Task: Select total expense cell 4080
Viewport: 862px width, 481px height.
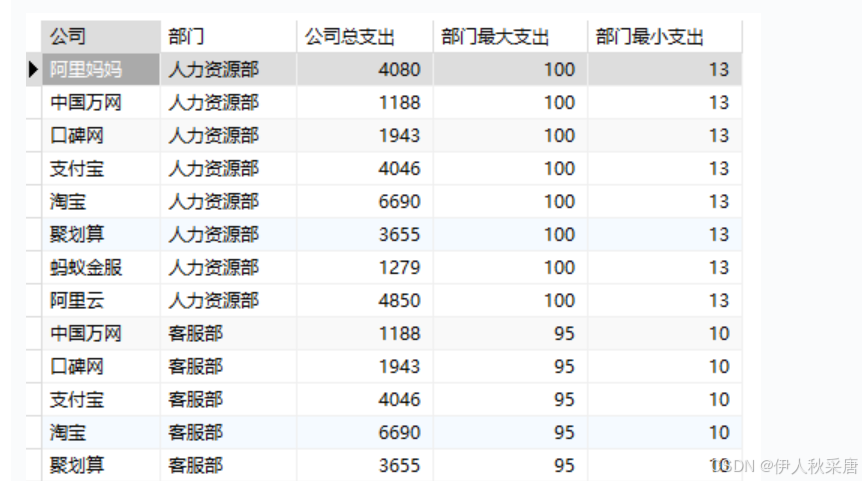Action: click(364, 70)
